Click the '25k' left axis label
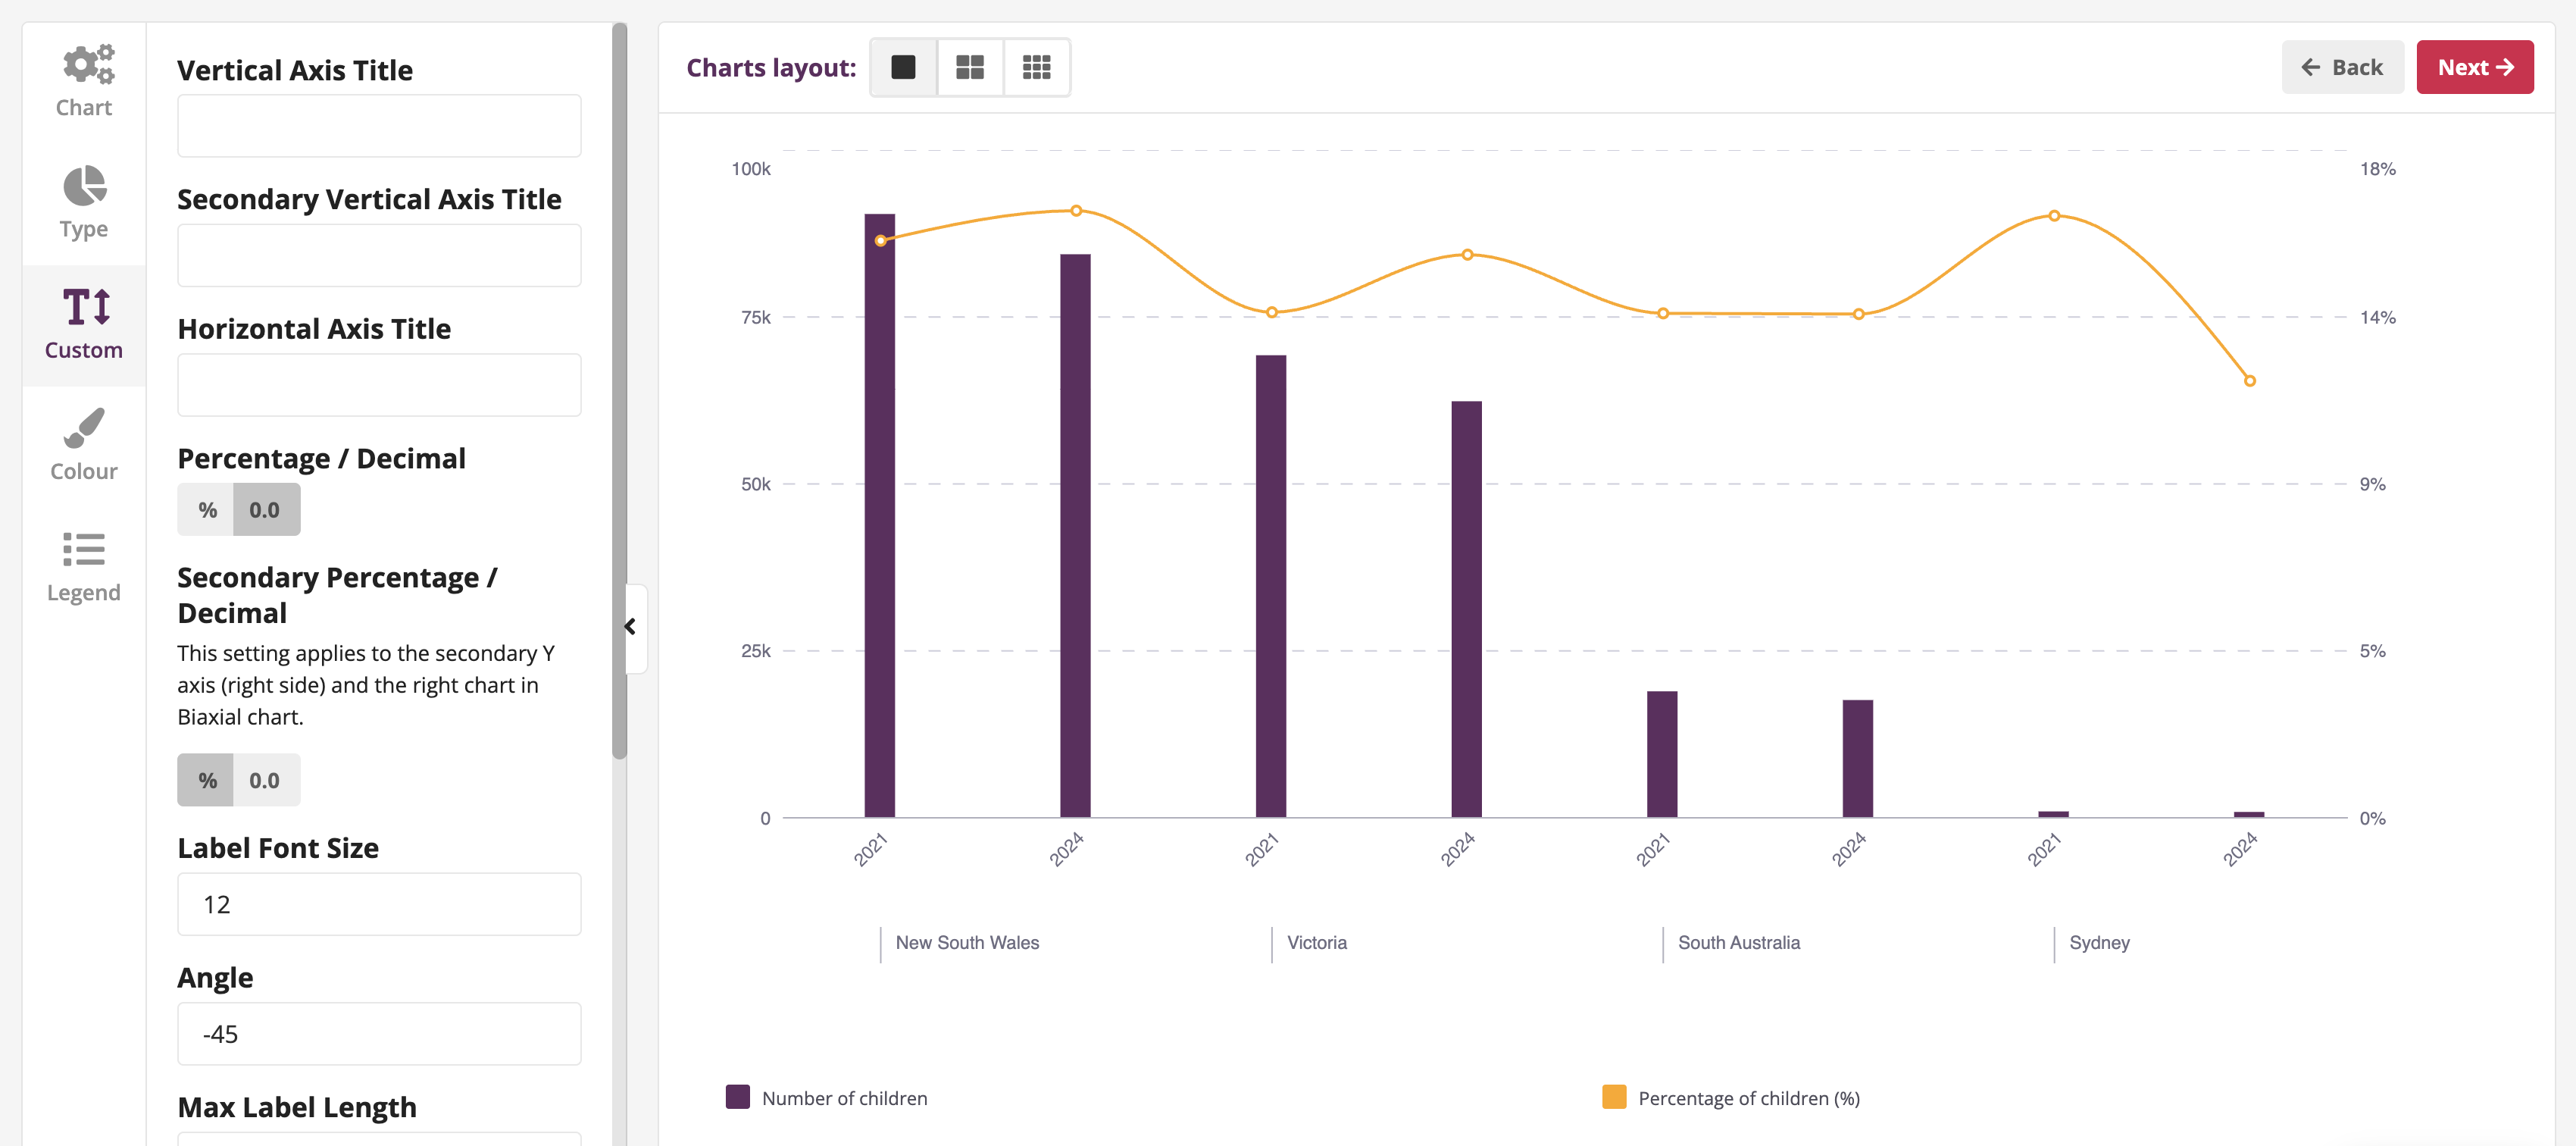This screenshot has width=2576, height=1146. [756, 651]
